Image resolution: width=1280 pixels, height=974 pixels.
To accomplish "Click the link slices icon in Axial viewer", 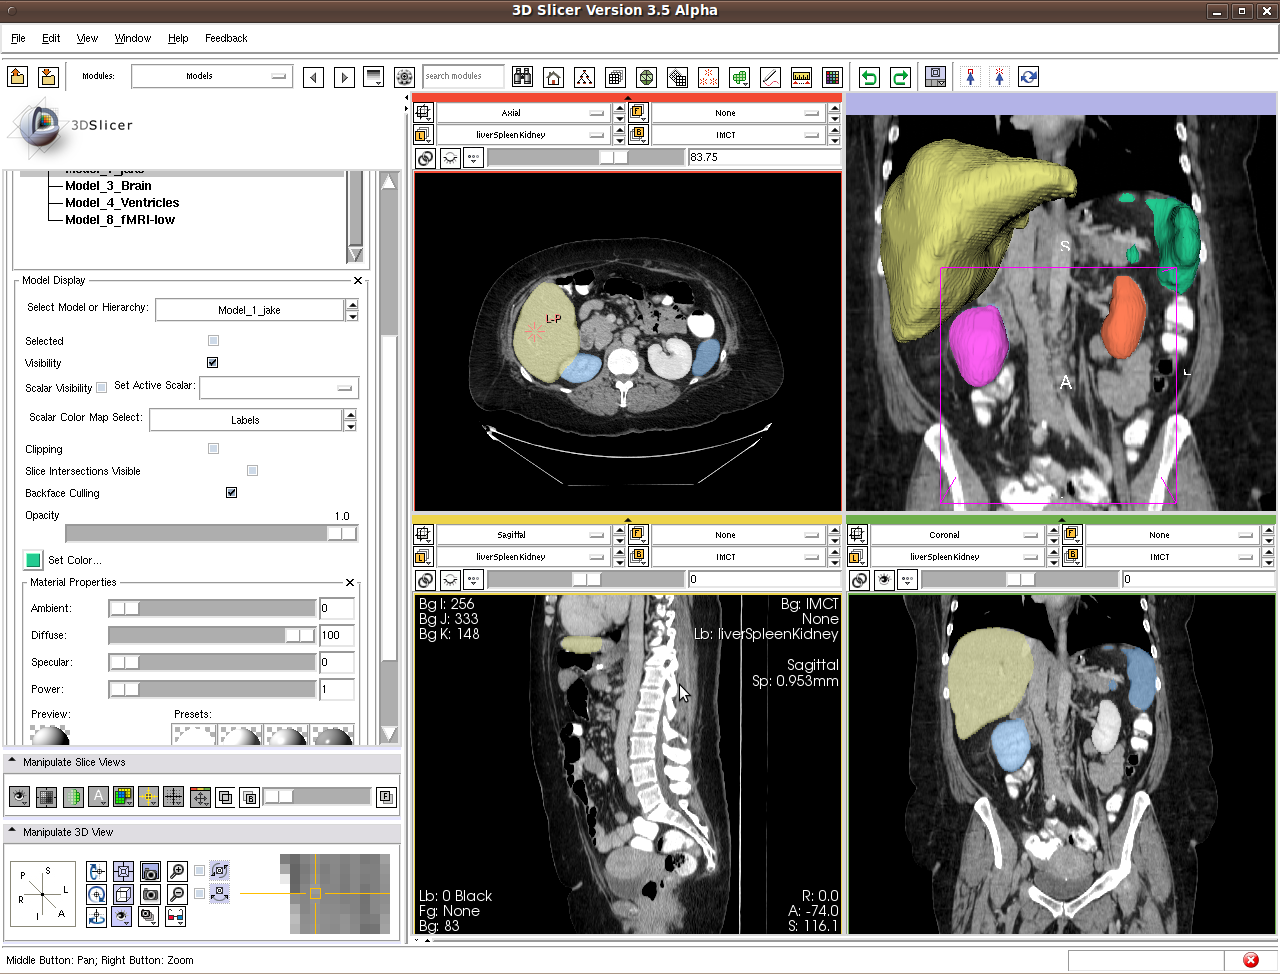I will (425, 158).
